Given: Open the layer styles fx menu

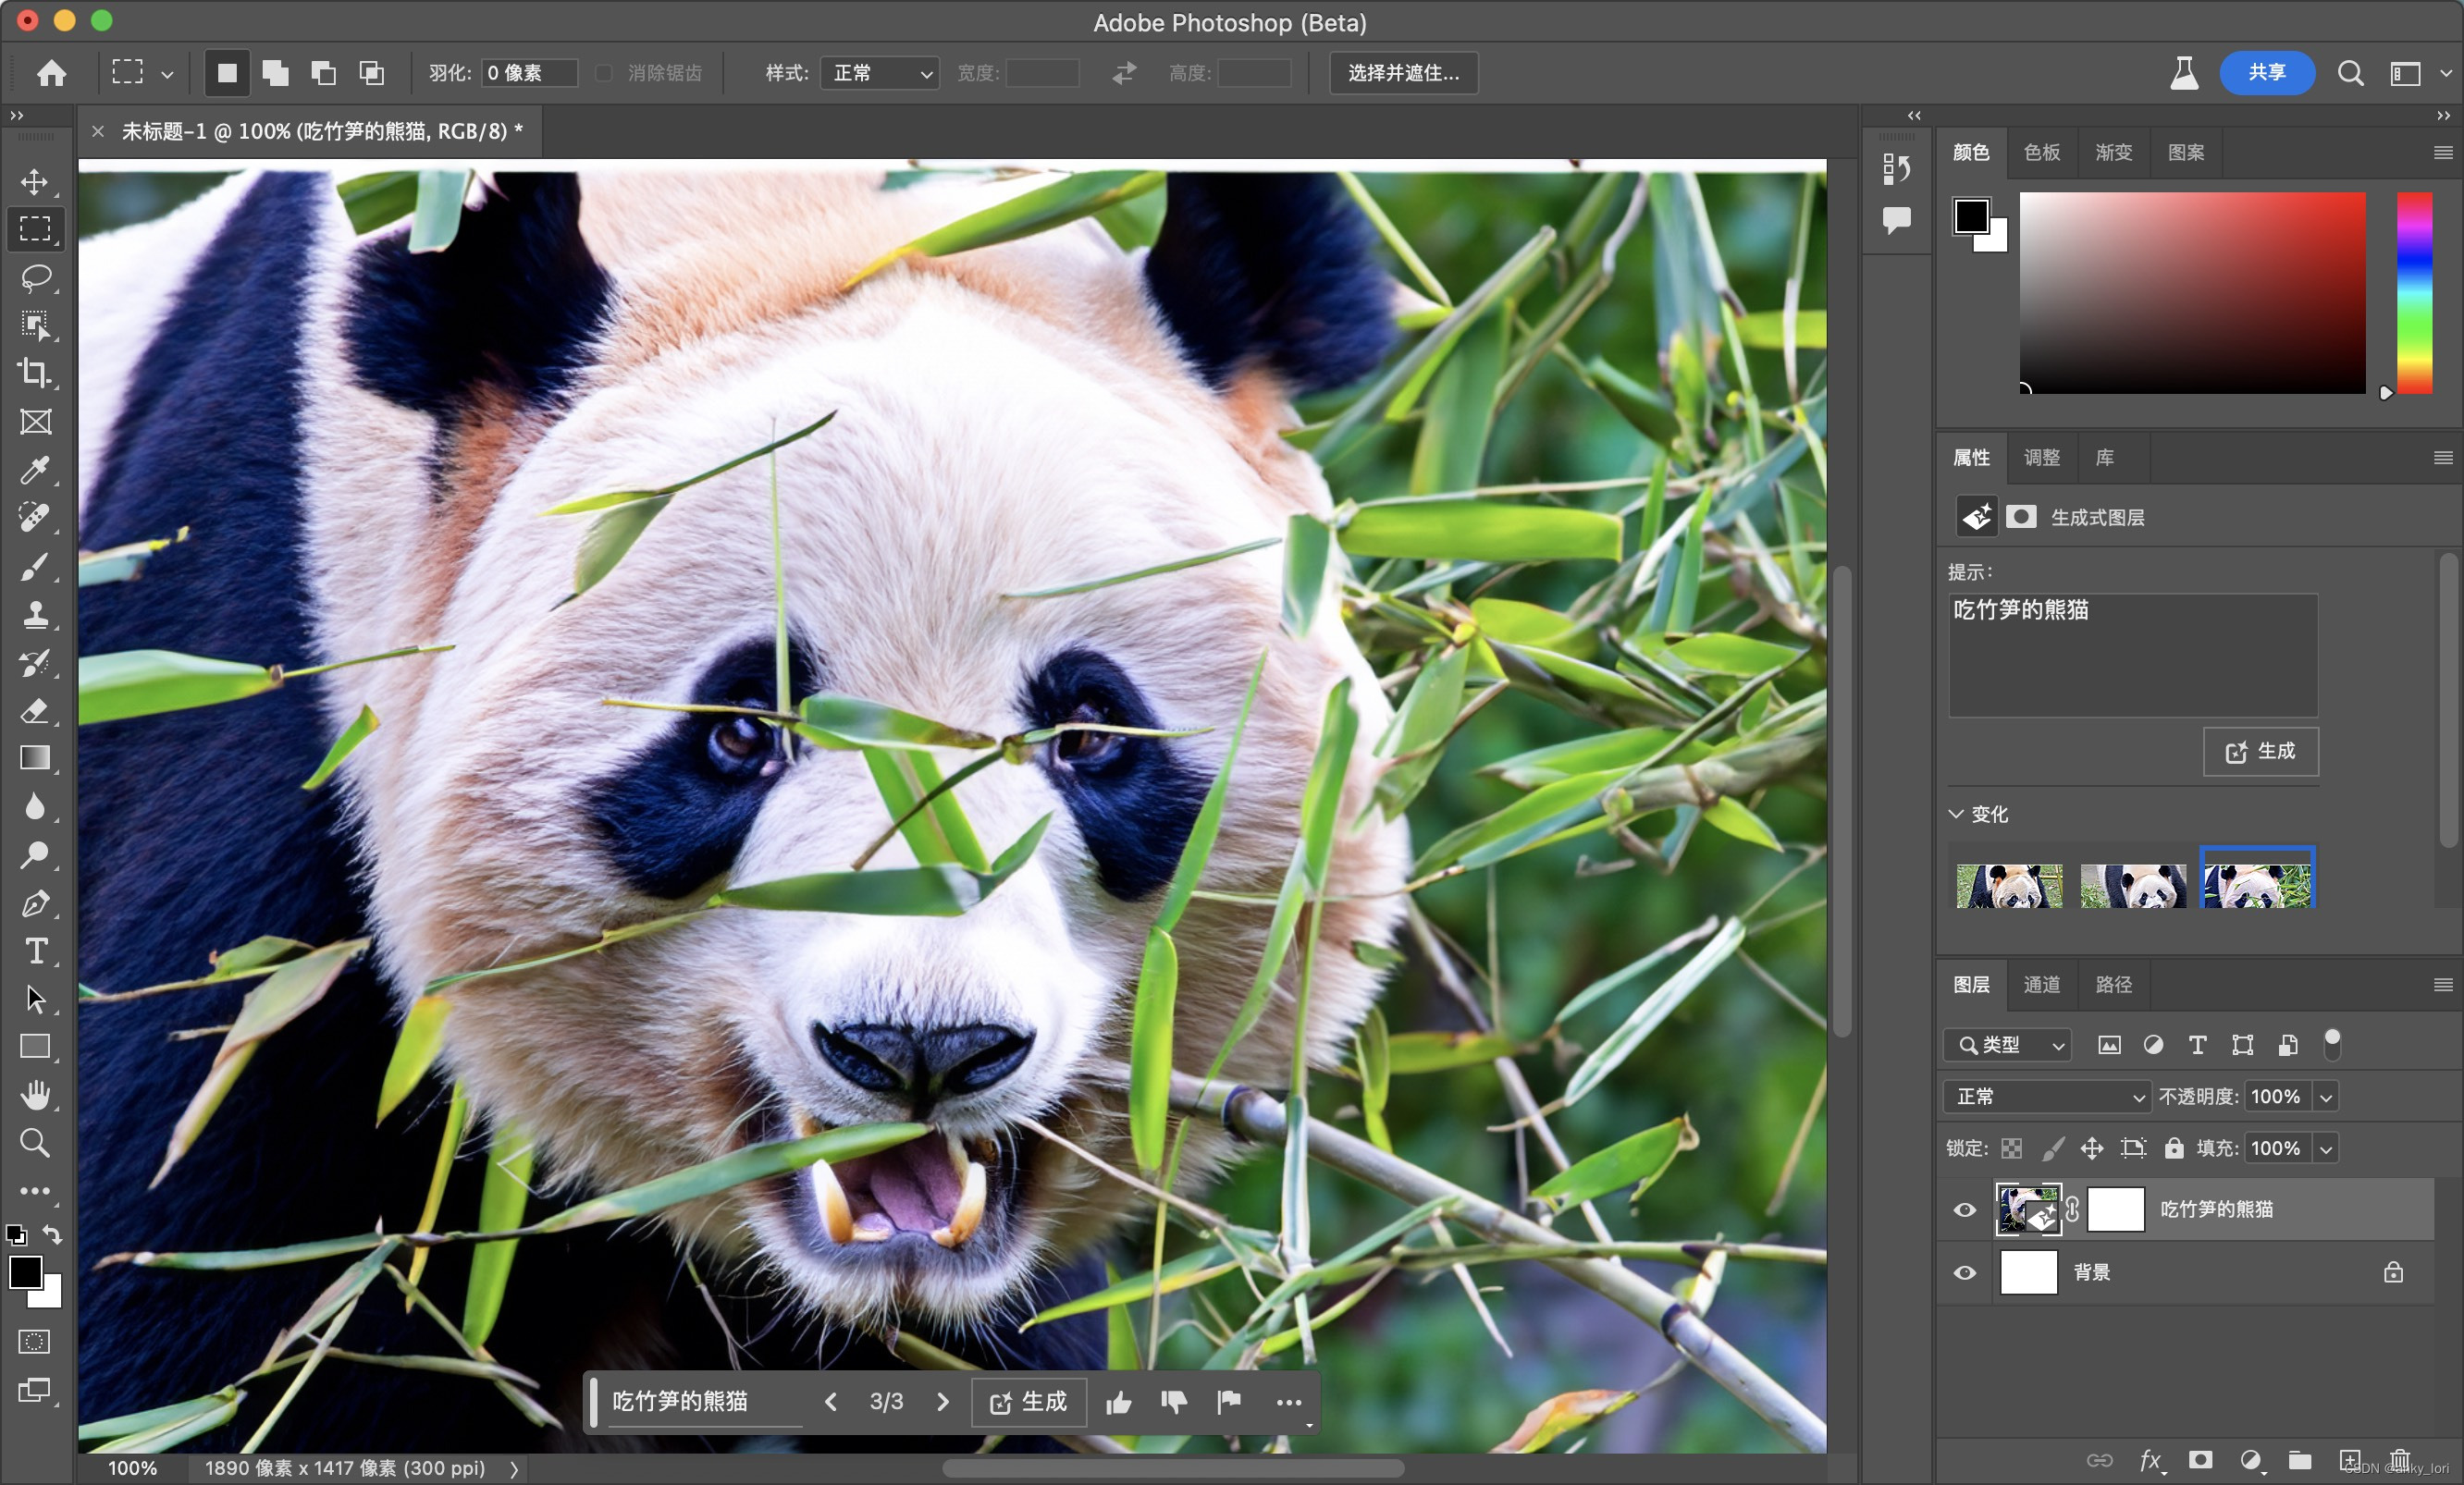Looking at the screenshot, I should click(2150, 1460).
